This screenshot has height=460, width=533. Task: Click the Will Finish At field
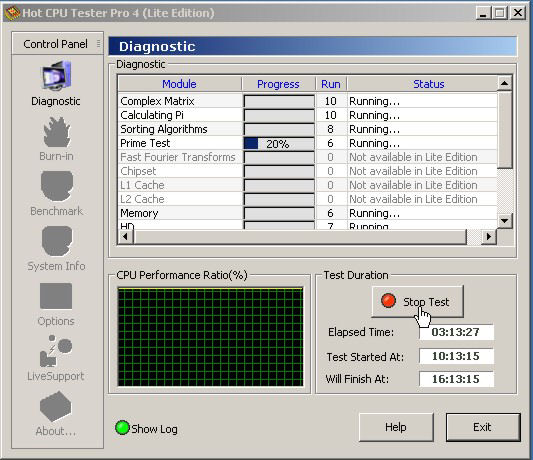[x=456, y=379]
